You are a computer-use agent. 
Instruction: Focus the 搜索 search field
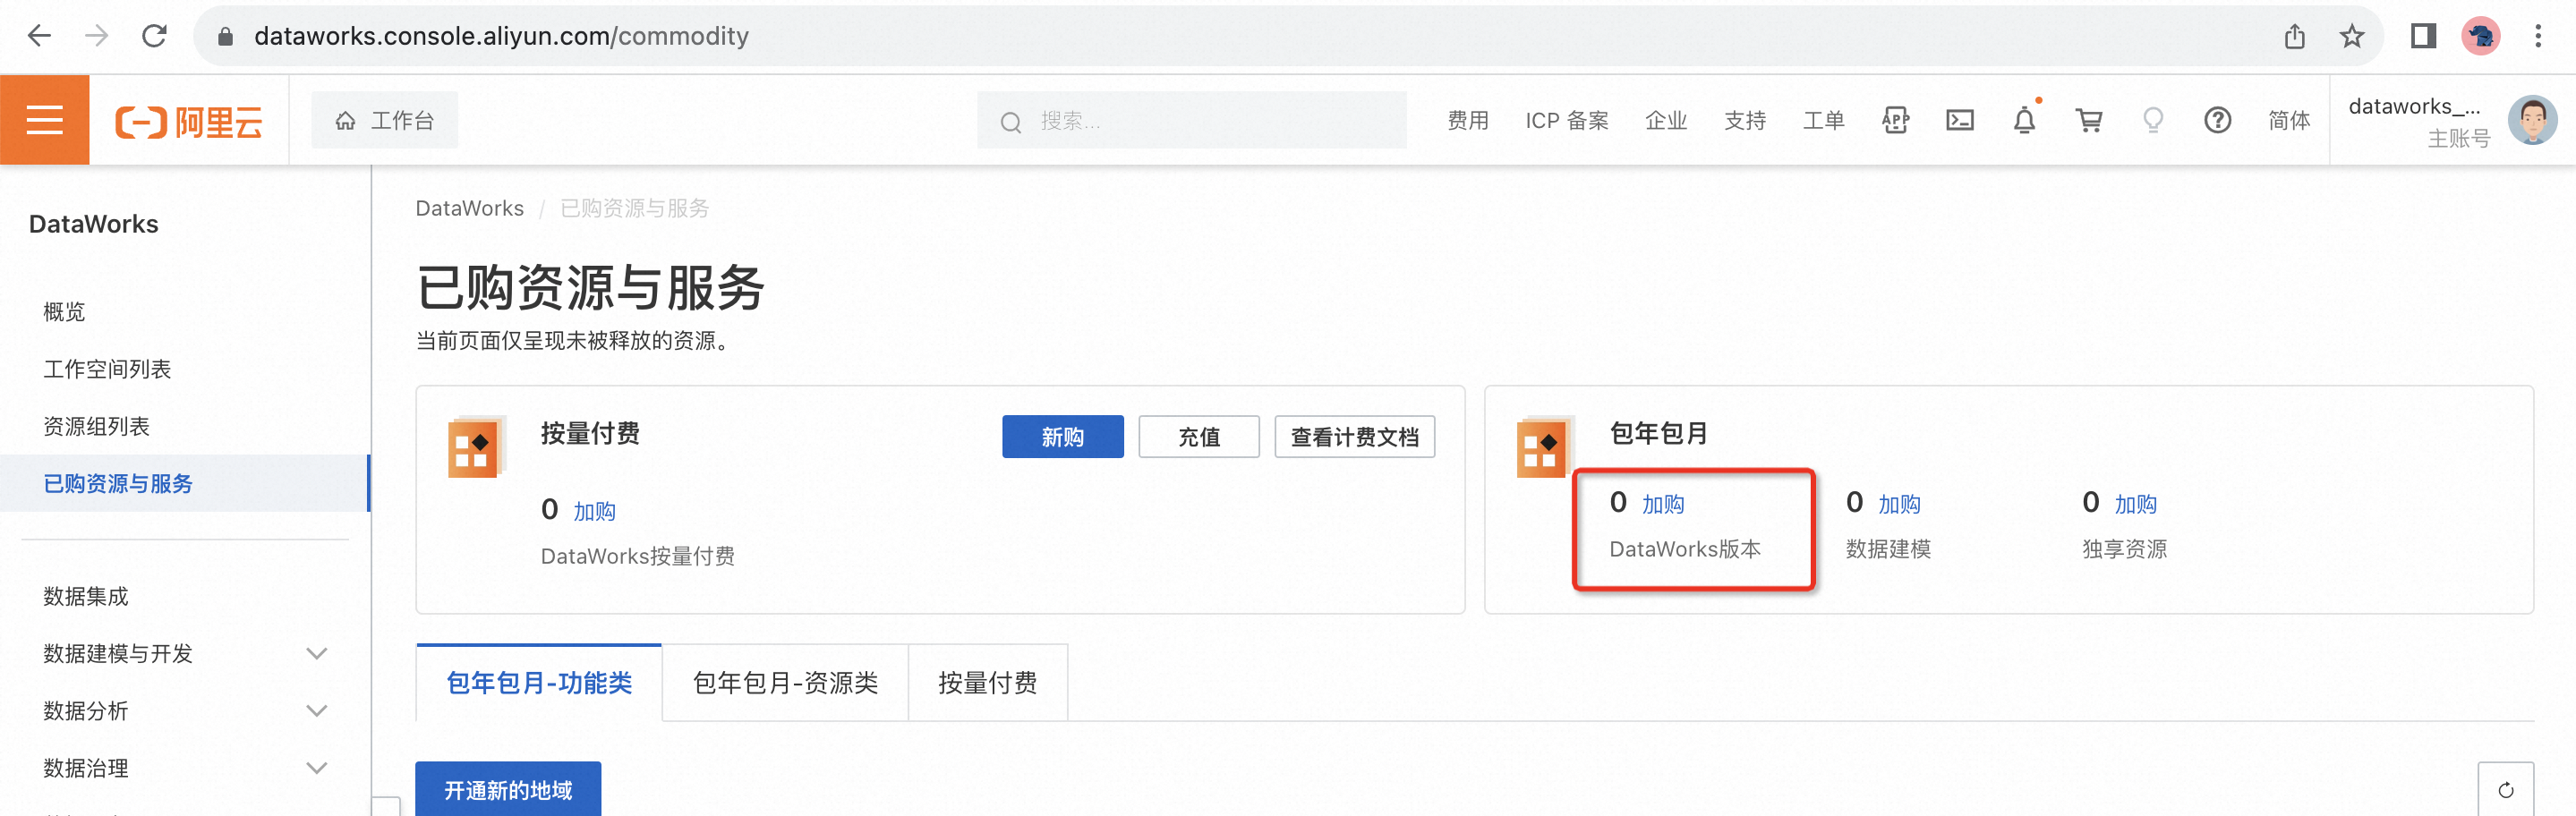pos(1191,120)
